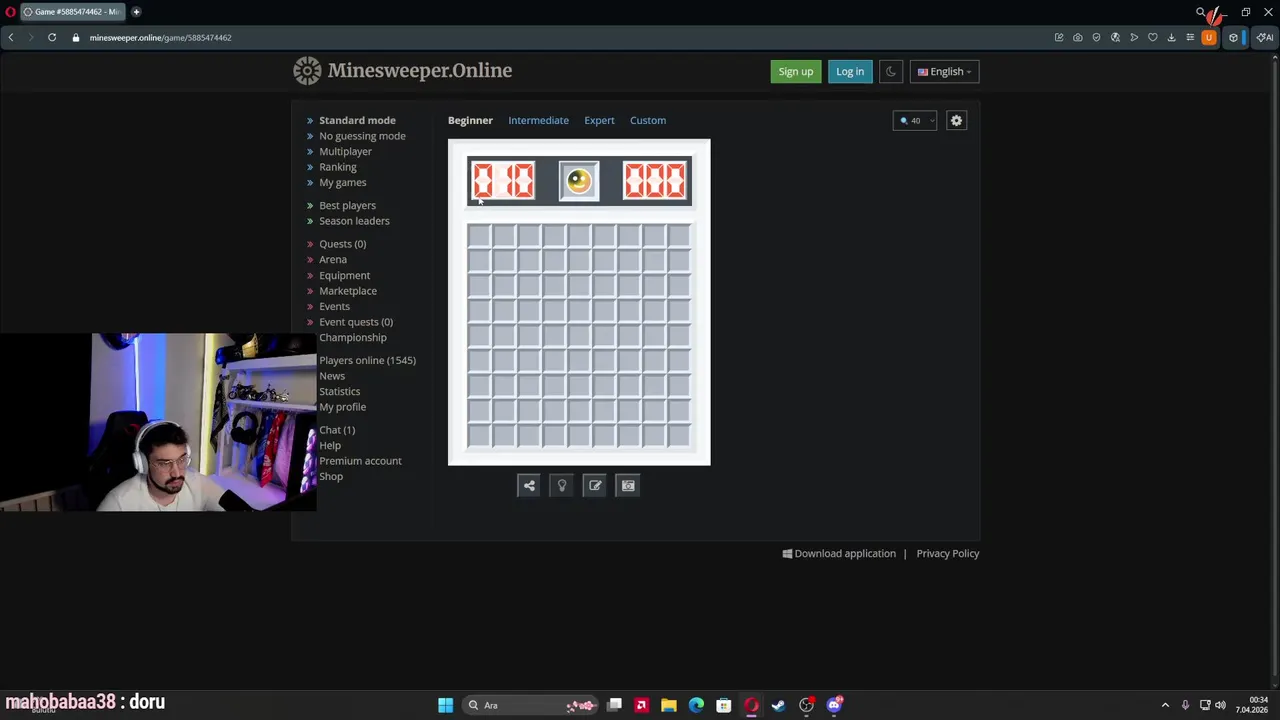Open My games link
This screenshot has height=720, width=1280.
[x=342, y=182]
